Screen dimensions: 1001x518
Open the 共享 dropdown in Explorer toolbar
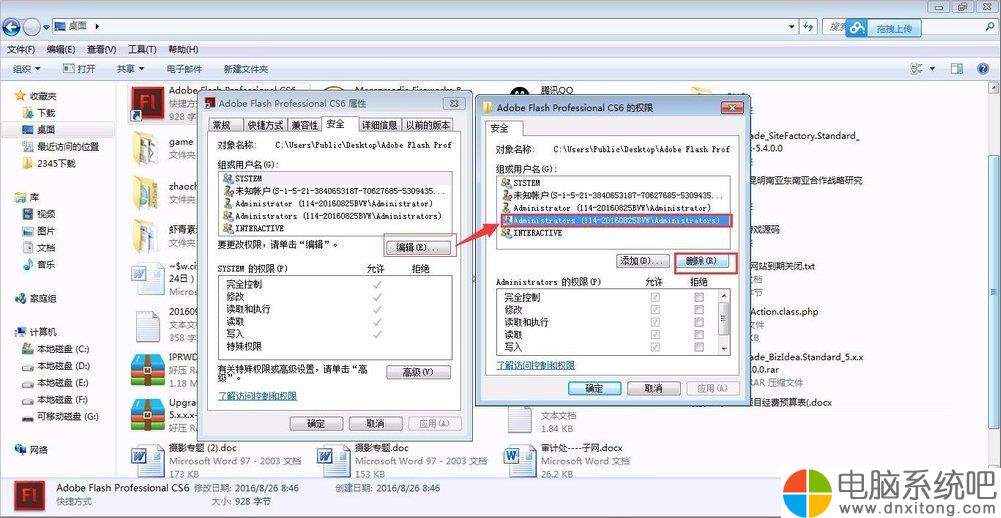pos(130,68)
